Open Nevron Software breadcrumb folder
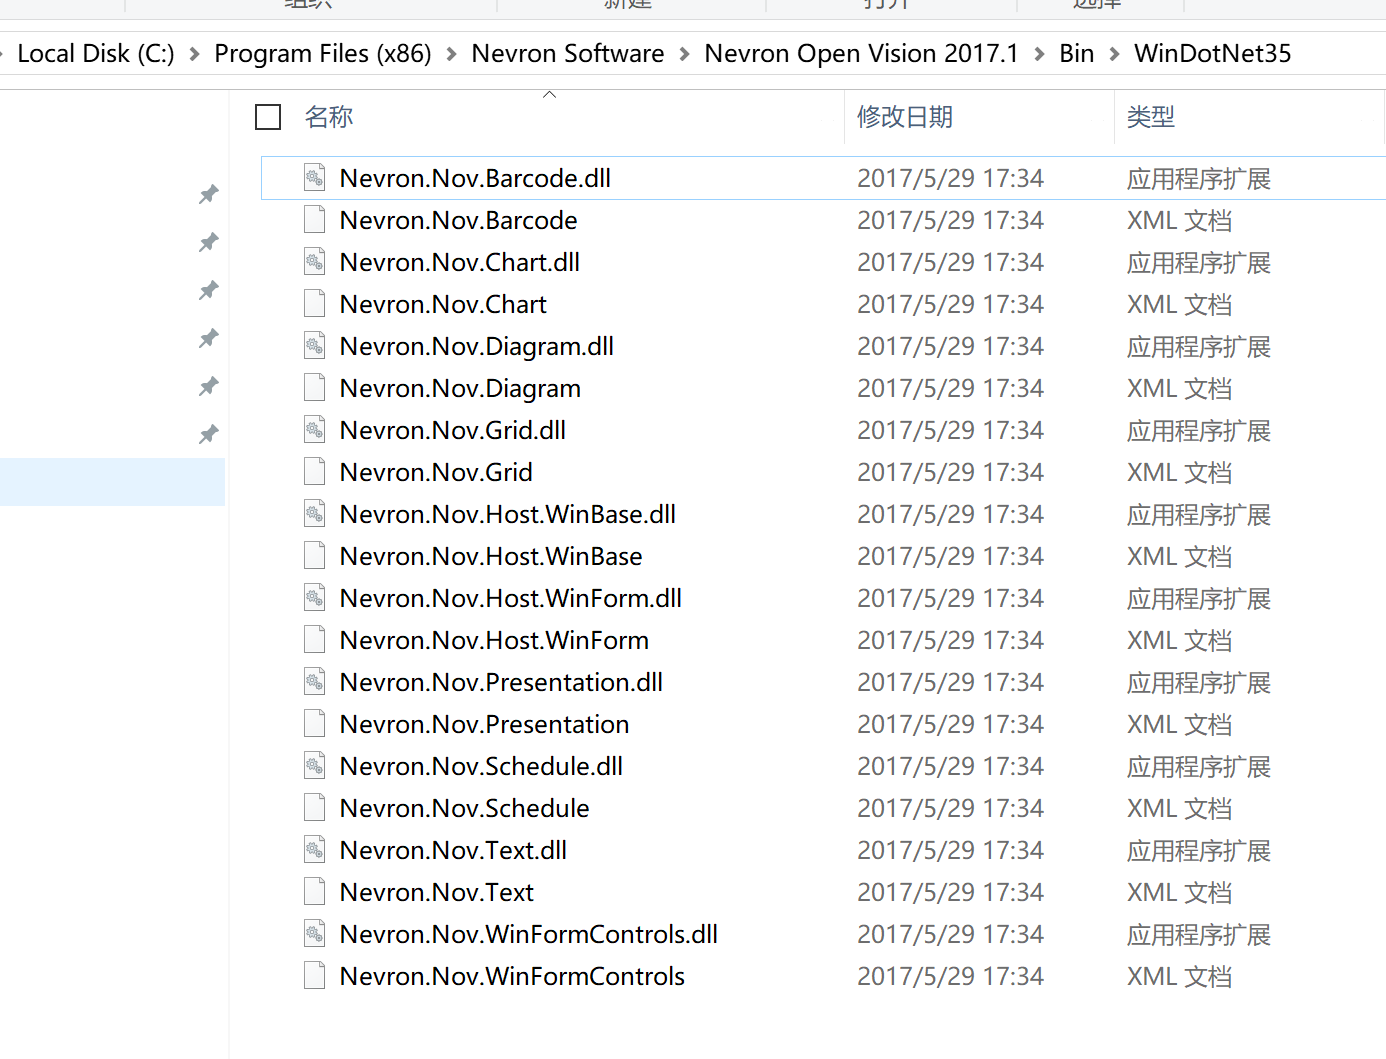Screen dimensions: 1386x1059 pos(567,54)
